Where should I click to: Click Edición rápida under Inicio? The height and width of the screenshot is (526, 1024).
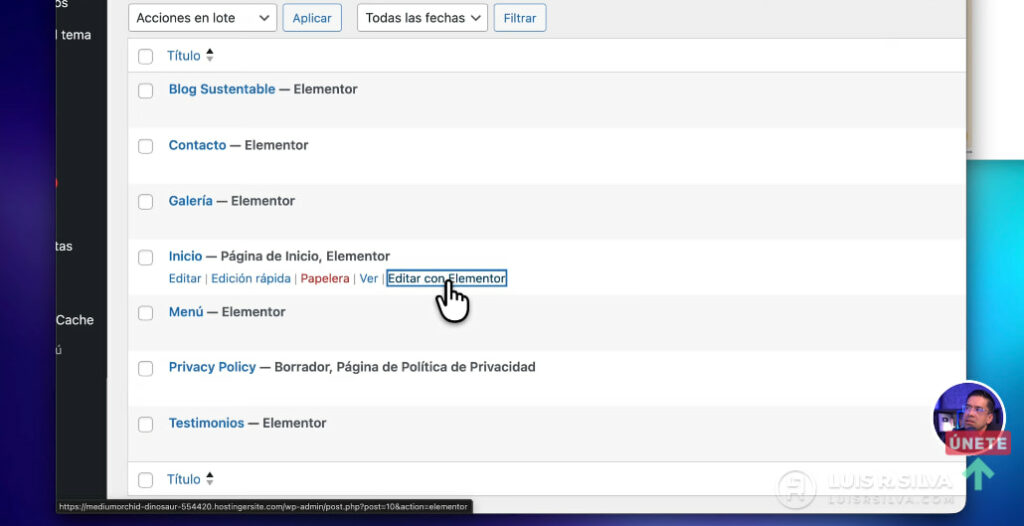point(251,278)
